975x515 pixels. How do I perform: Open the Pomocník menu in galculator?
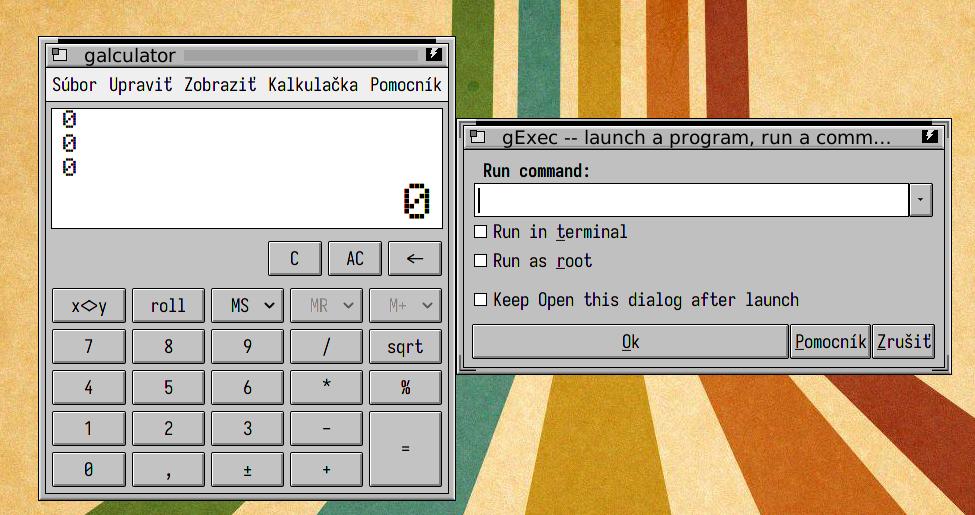point(406,85)
